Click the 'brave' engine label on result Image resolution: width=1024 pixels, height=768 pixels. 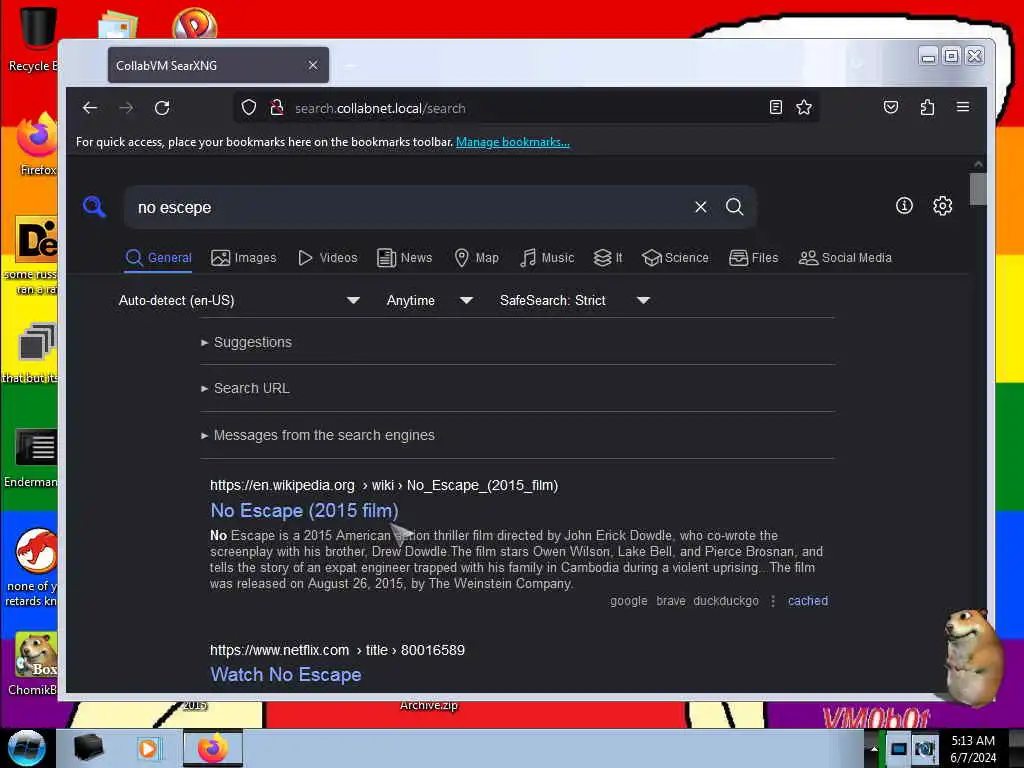tap(671, 601)
